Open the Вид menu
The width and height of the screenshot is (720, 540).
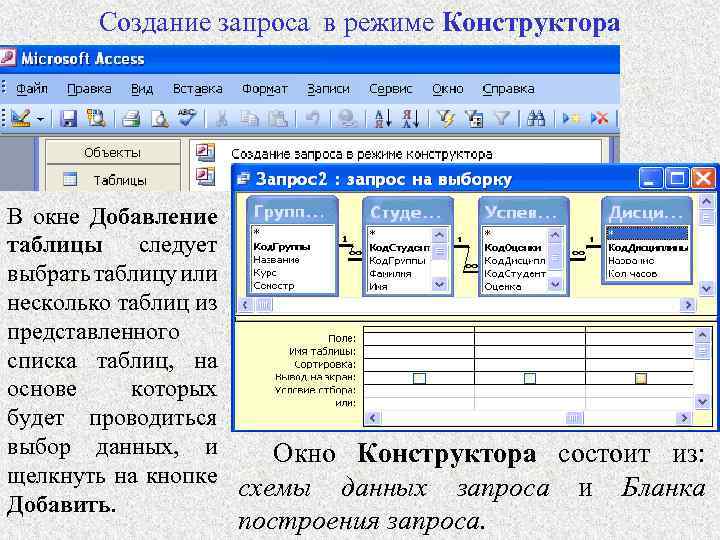tap(141, 88)
